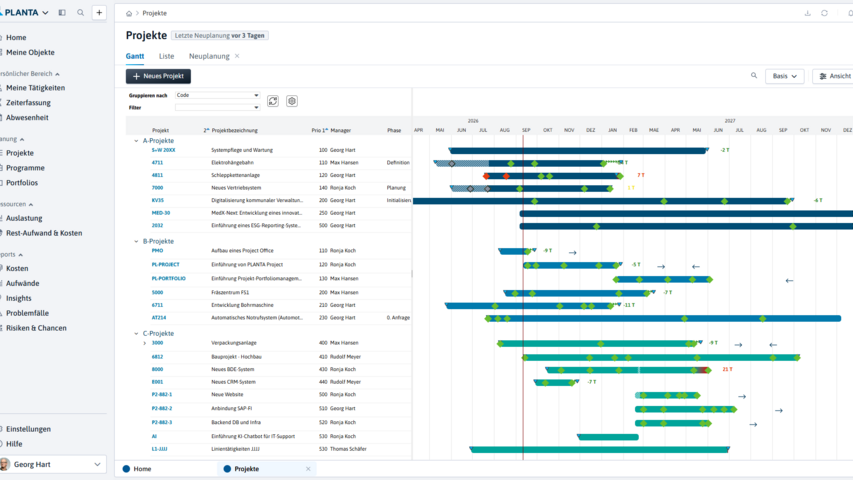Open project link S+W 20XX

point(163,150)
